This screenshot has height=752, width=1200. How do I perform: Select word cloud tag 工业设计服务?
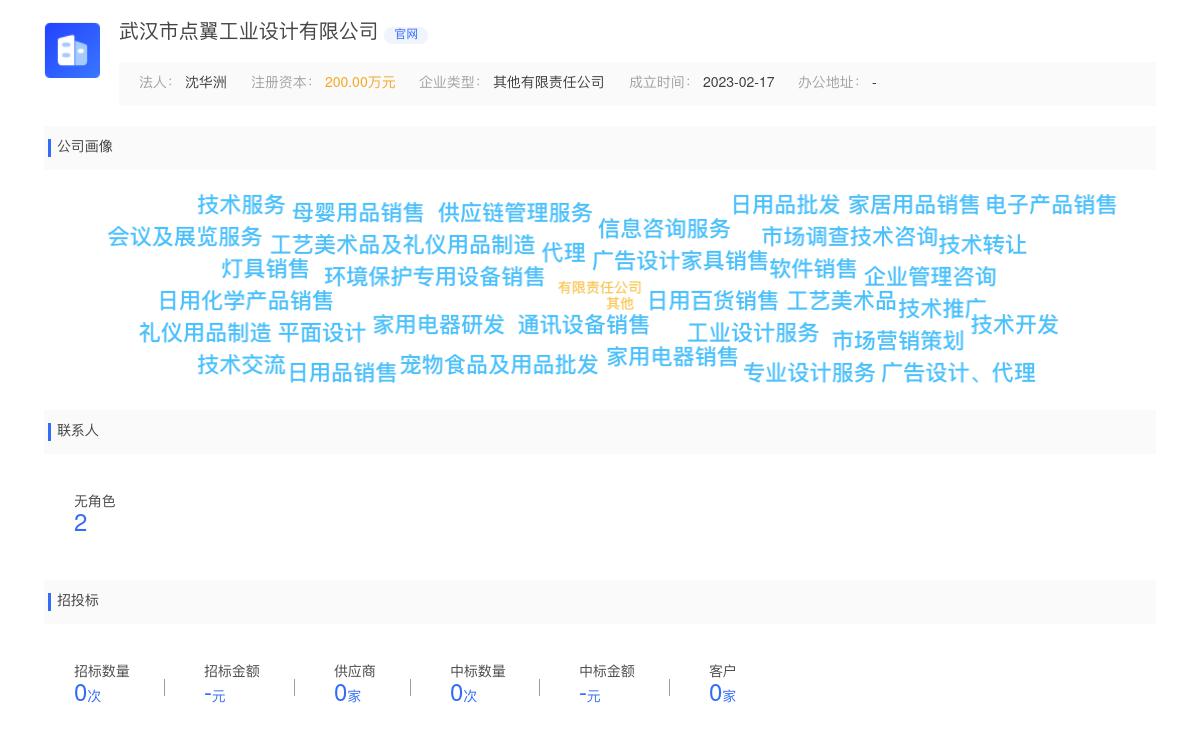pos(753,333)
